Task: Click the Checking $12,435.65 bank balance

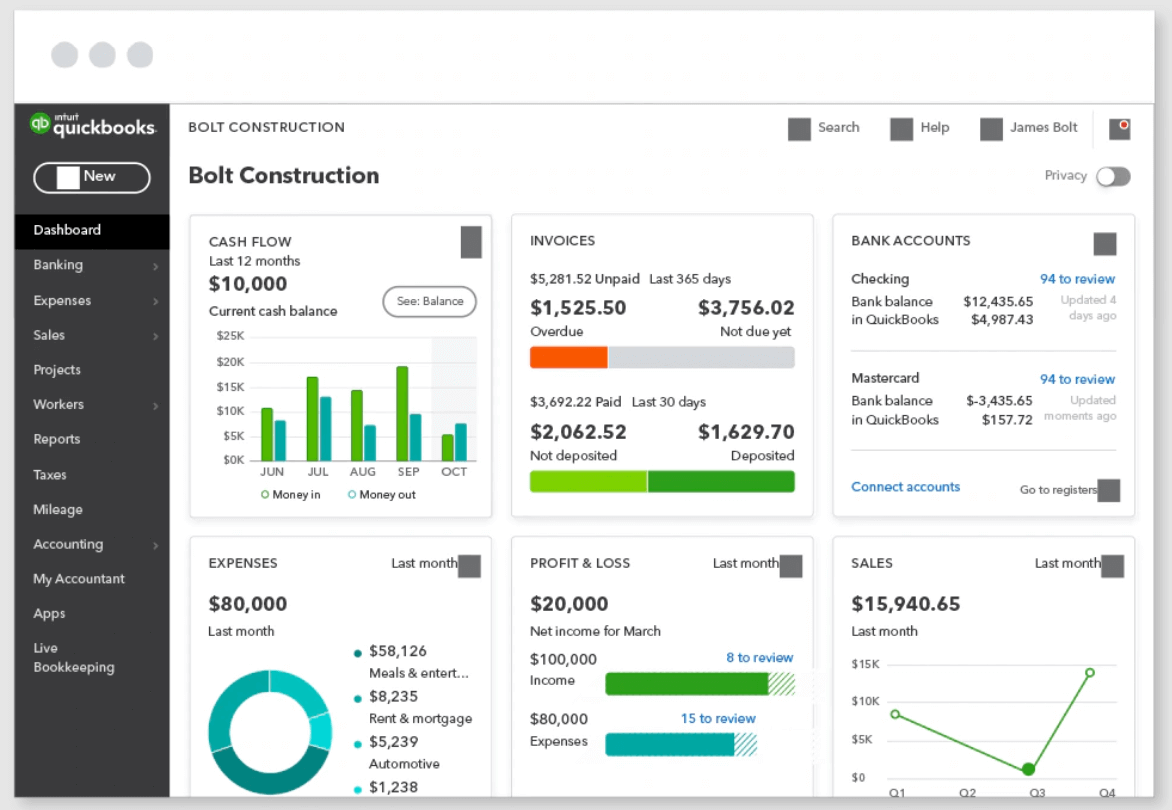Action: click(x=998, y=302)
